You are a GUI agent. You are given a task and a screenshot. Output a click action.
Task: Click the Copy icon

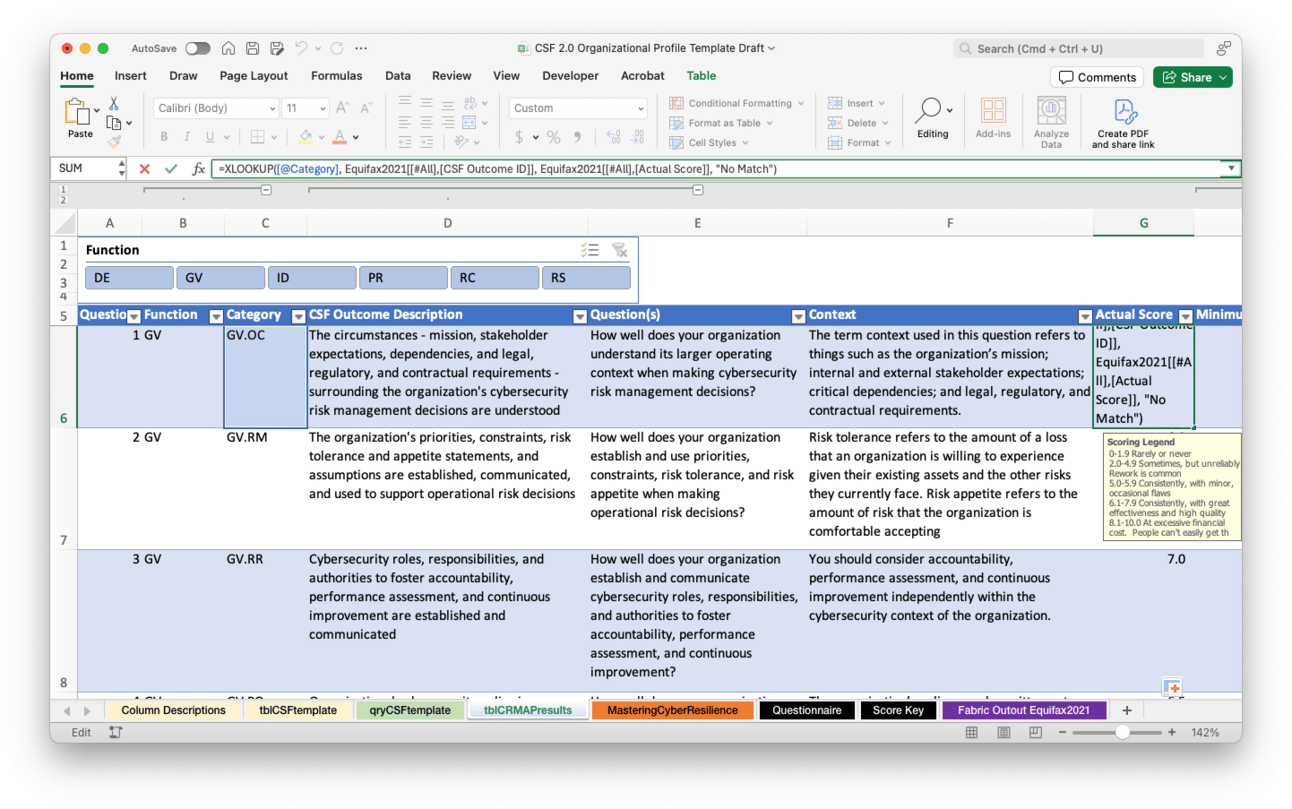click(x=114, y=123)
